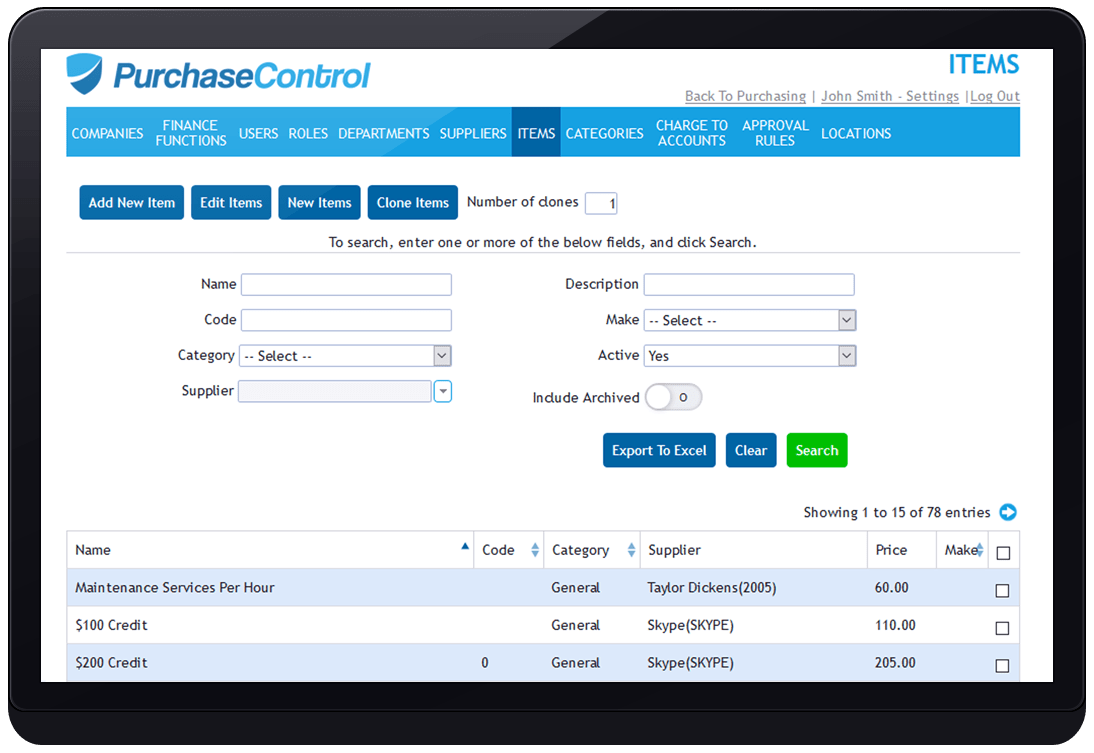Click the Clone Items button
The width and height of the screenshot is (1094, 753).
click(412, 202)
